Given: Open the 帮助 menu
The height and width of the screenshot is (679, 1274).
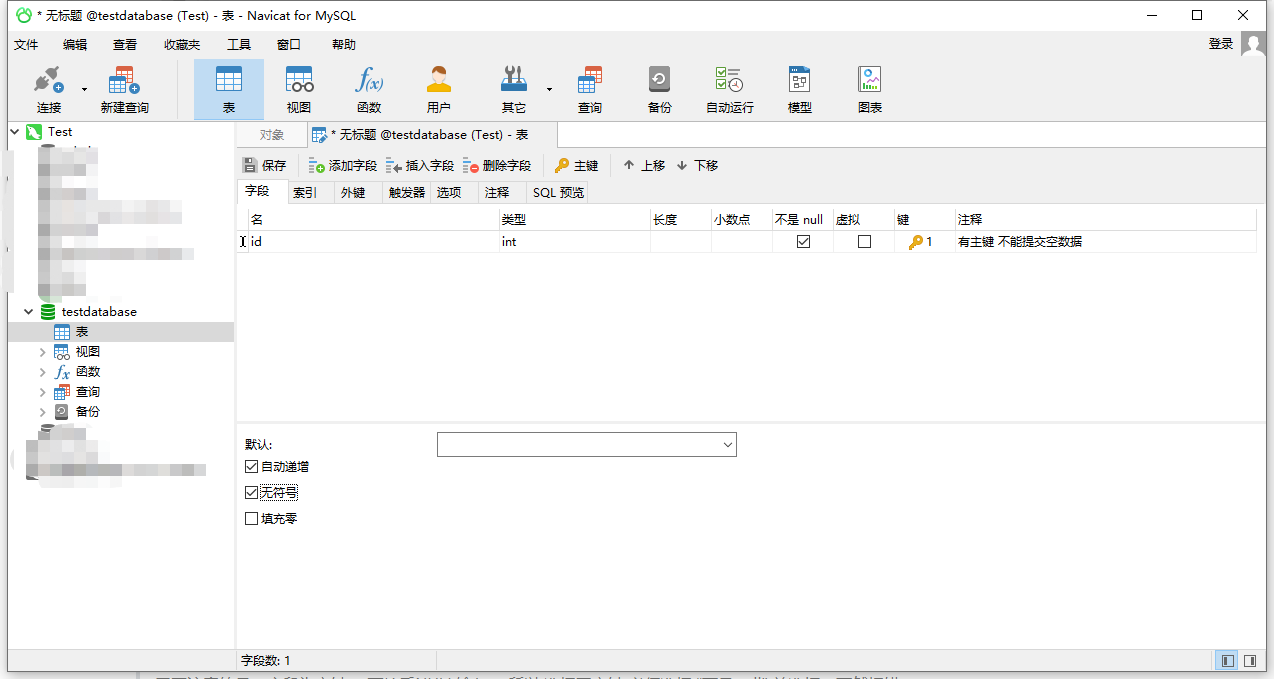Looking at the screenshot, I should 344,45.
